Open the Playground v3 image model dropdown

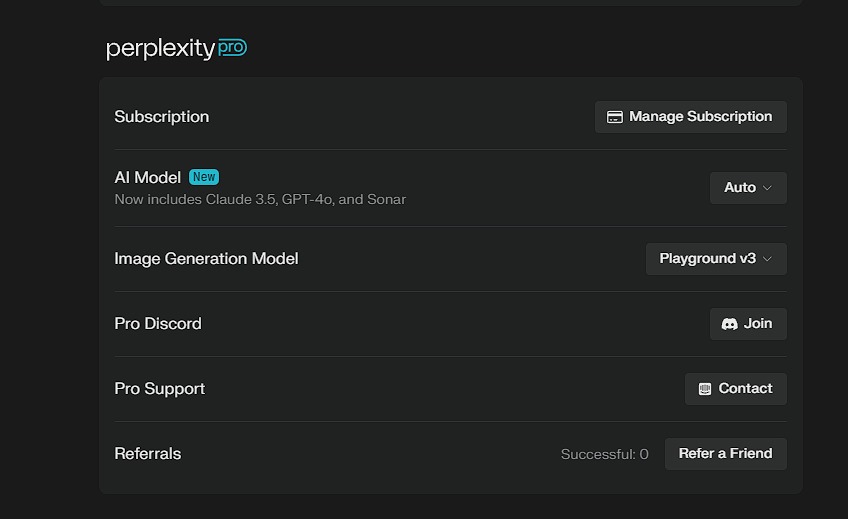point(716,258)
